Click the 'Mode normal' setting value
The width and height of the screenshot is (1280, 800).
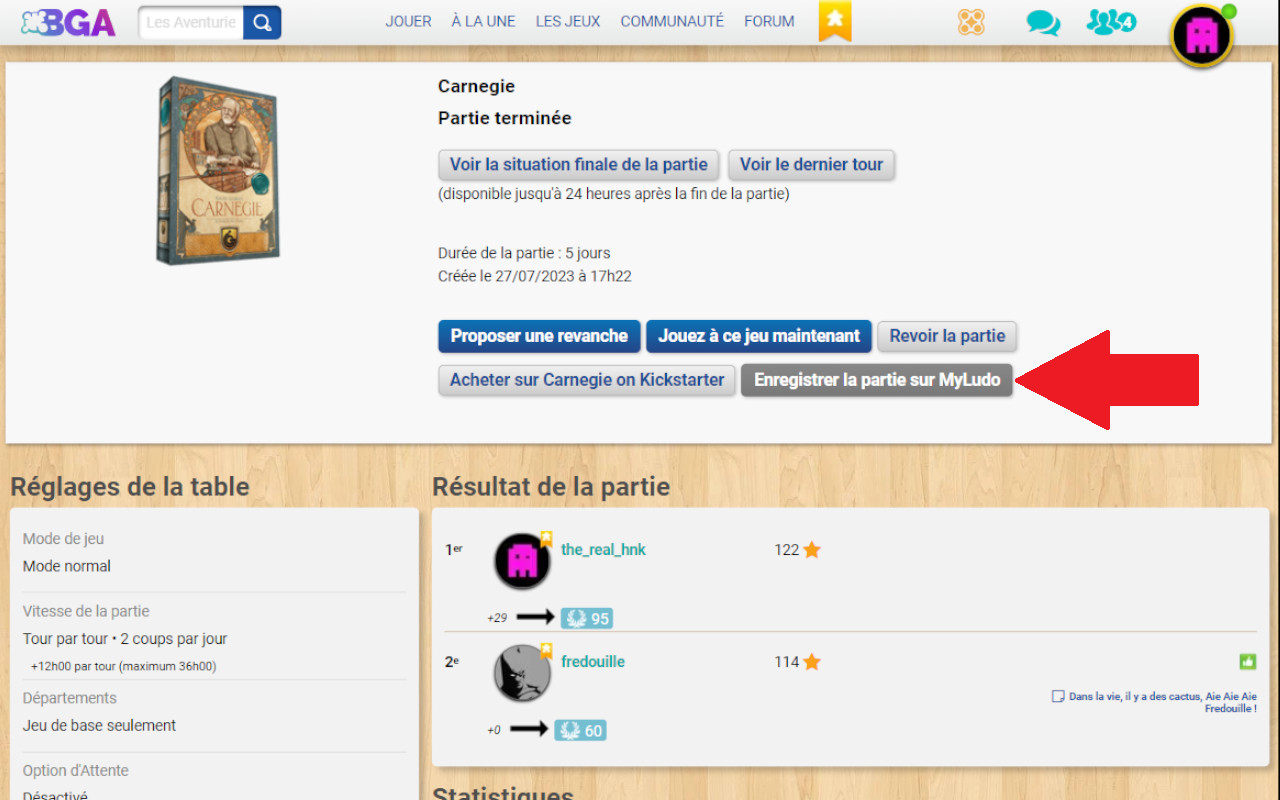(67, 567)
